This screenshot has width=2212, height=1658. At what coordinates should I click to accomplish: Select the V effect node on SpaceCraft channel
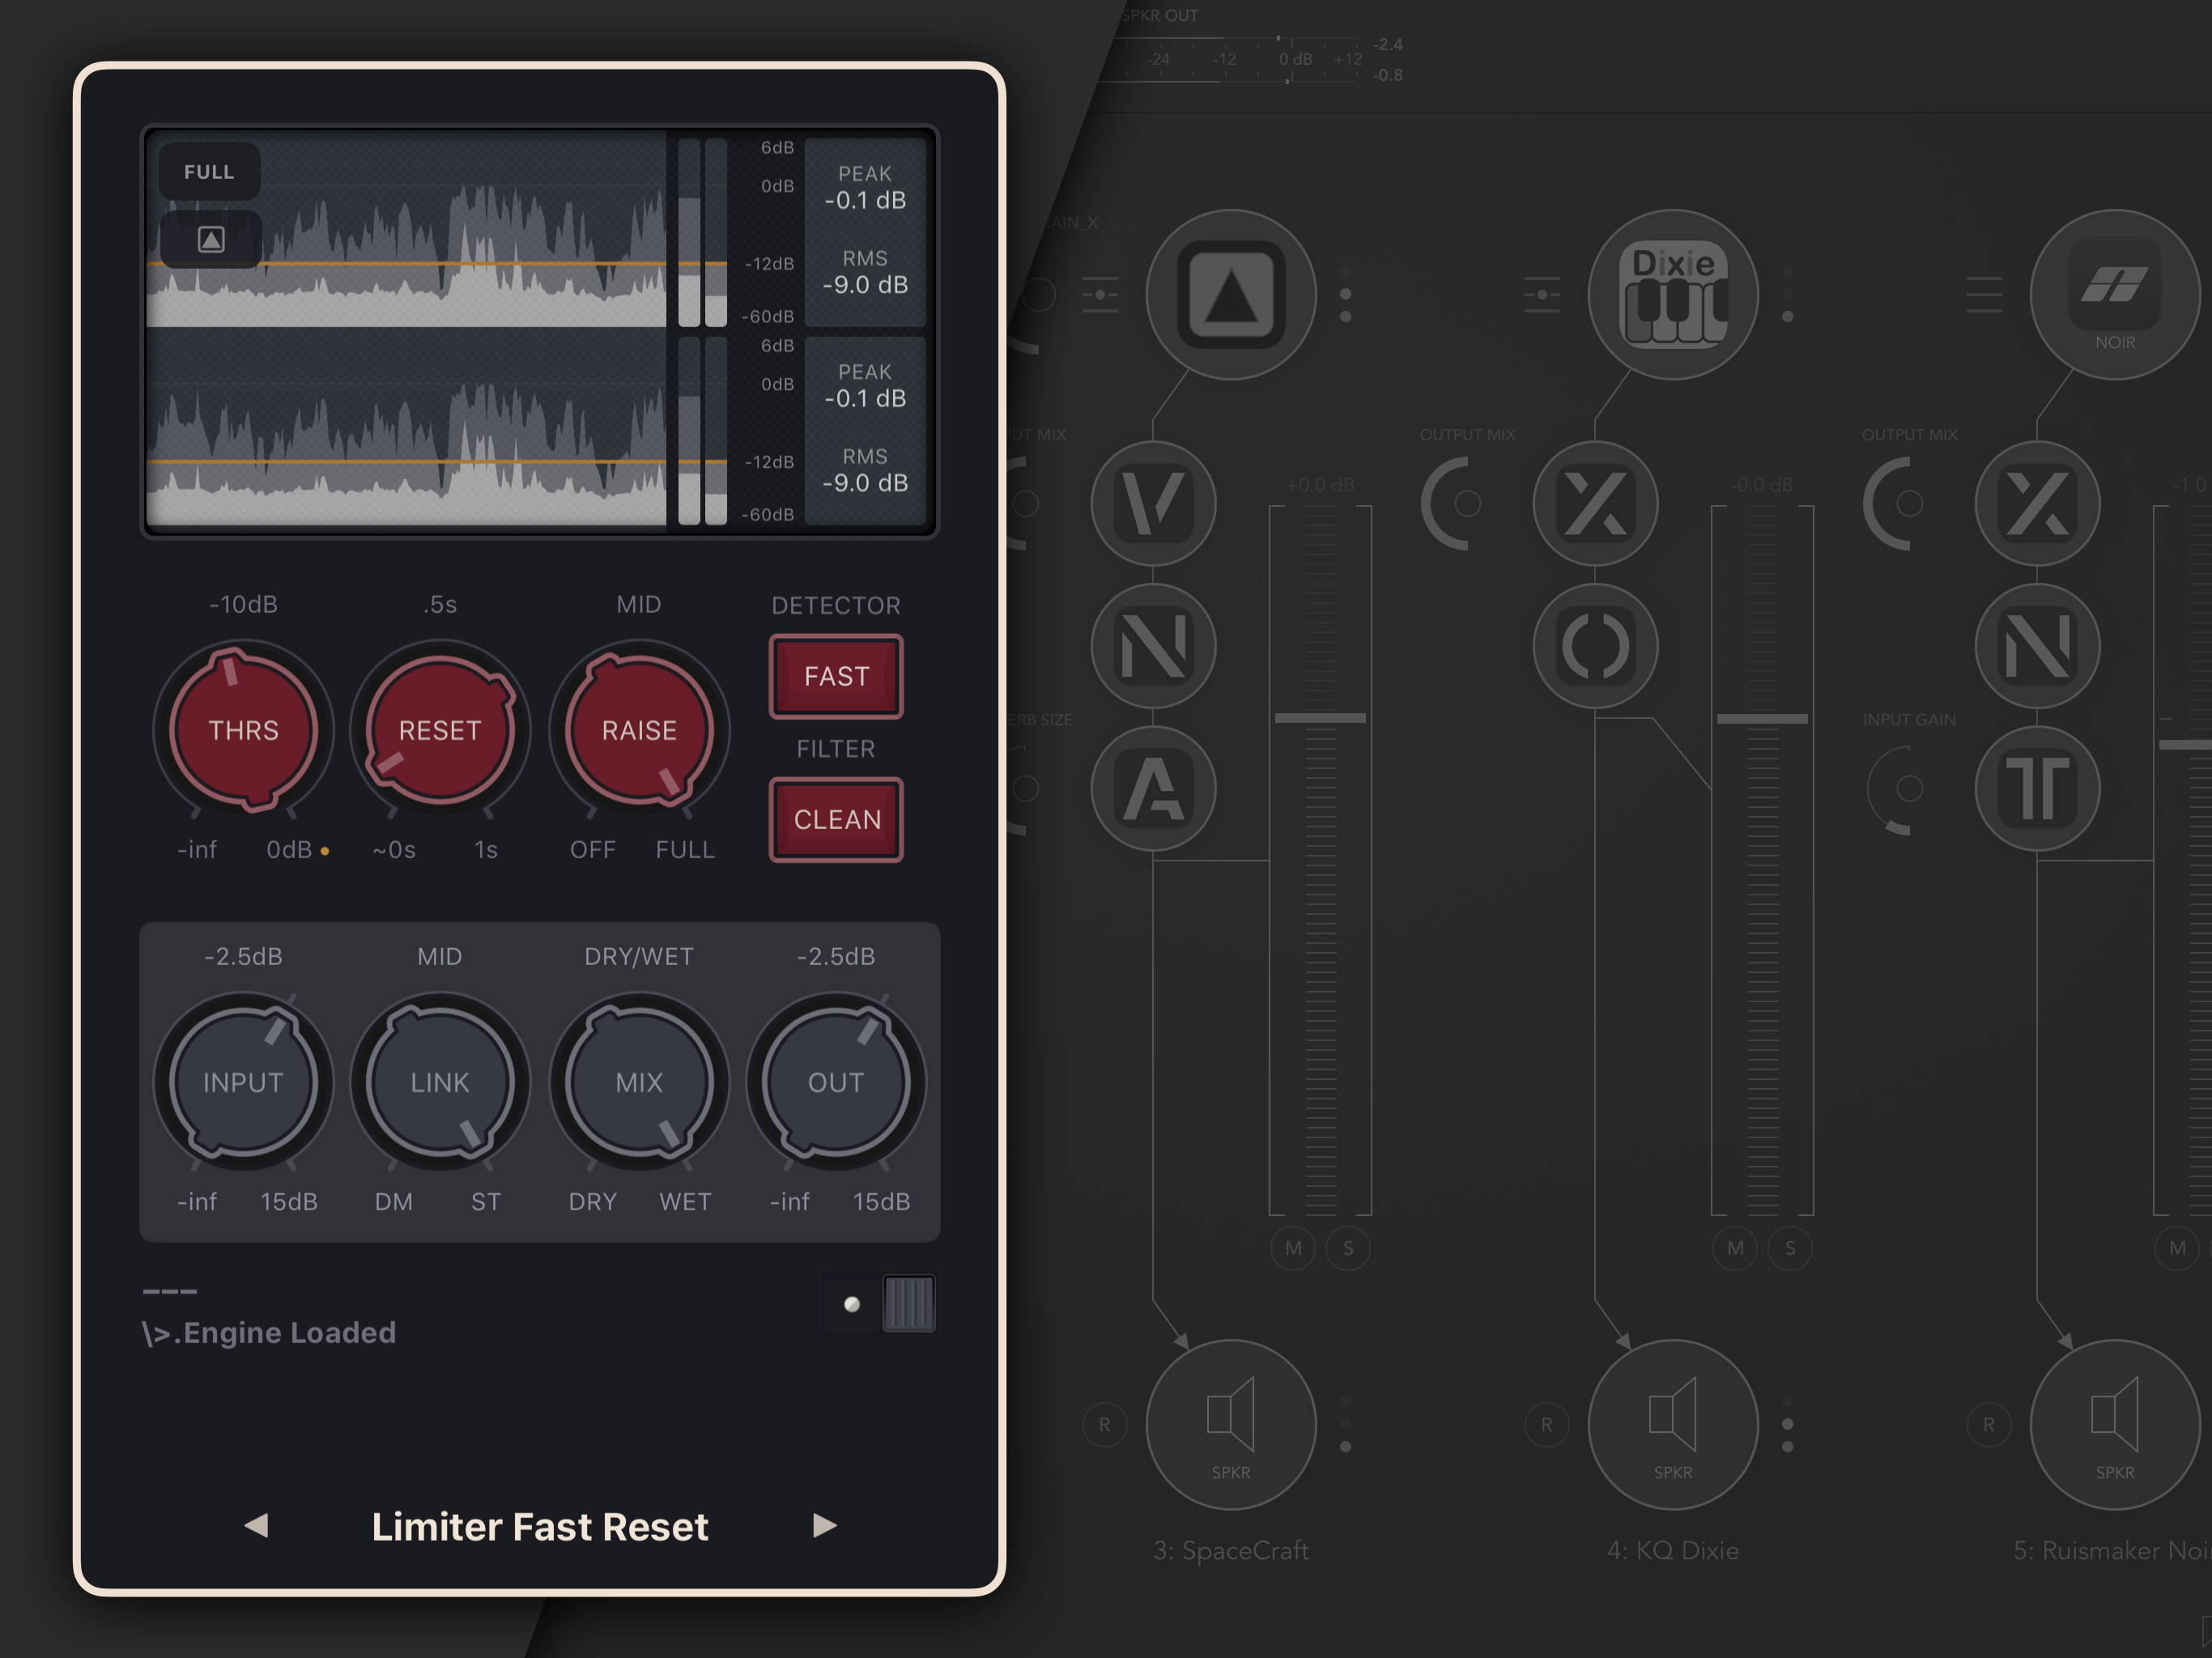[1153, 503]
